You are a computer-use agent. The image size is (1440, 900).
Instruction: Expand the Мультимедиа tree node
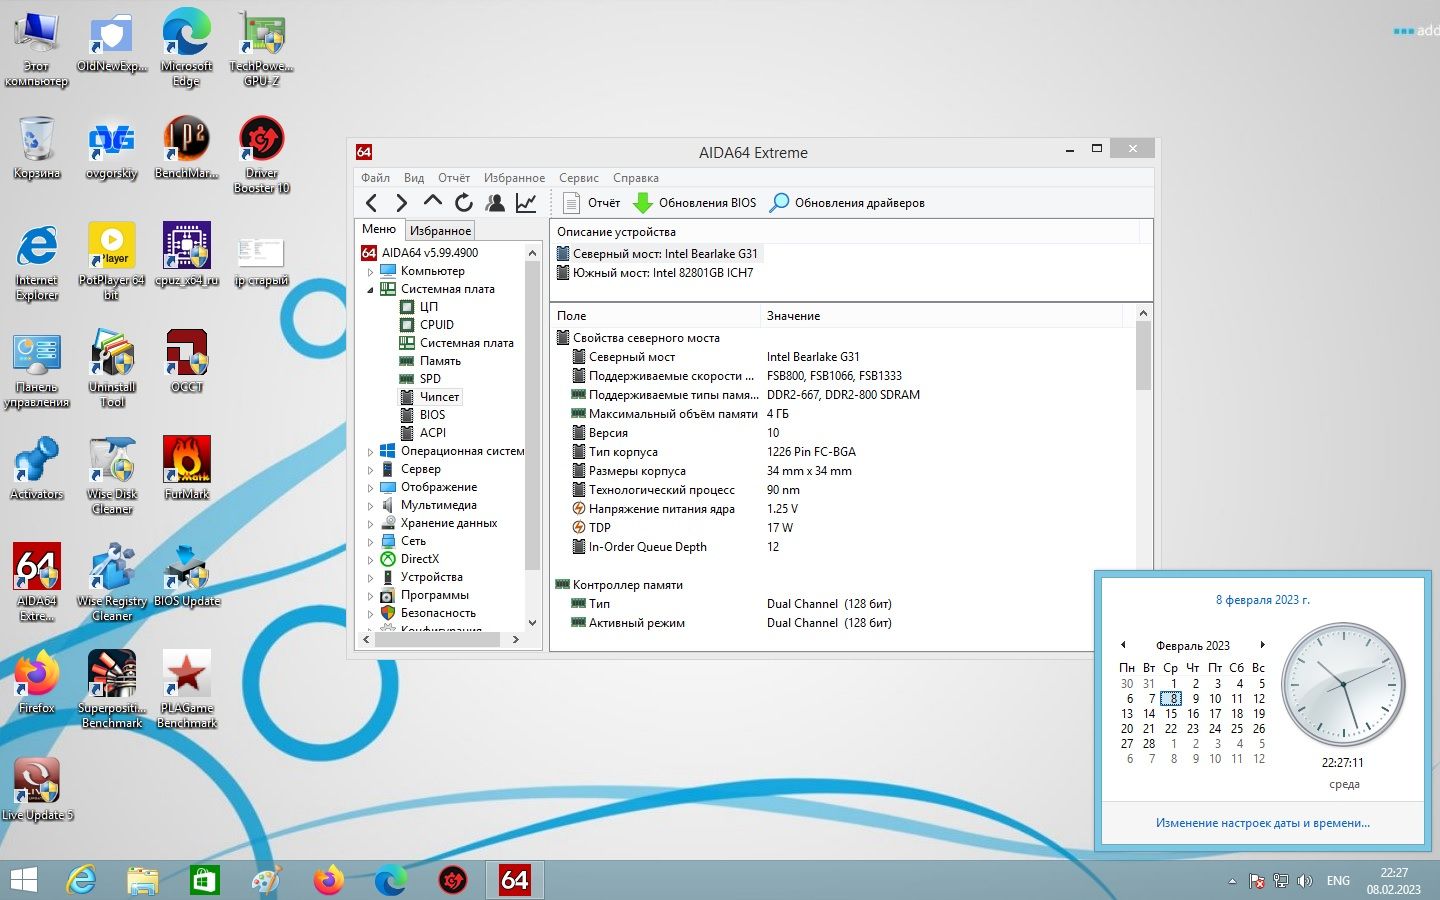point(370,505)
